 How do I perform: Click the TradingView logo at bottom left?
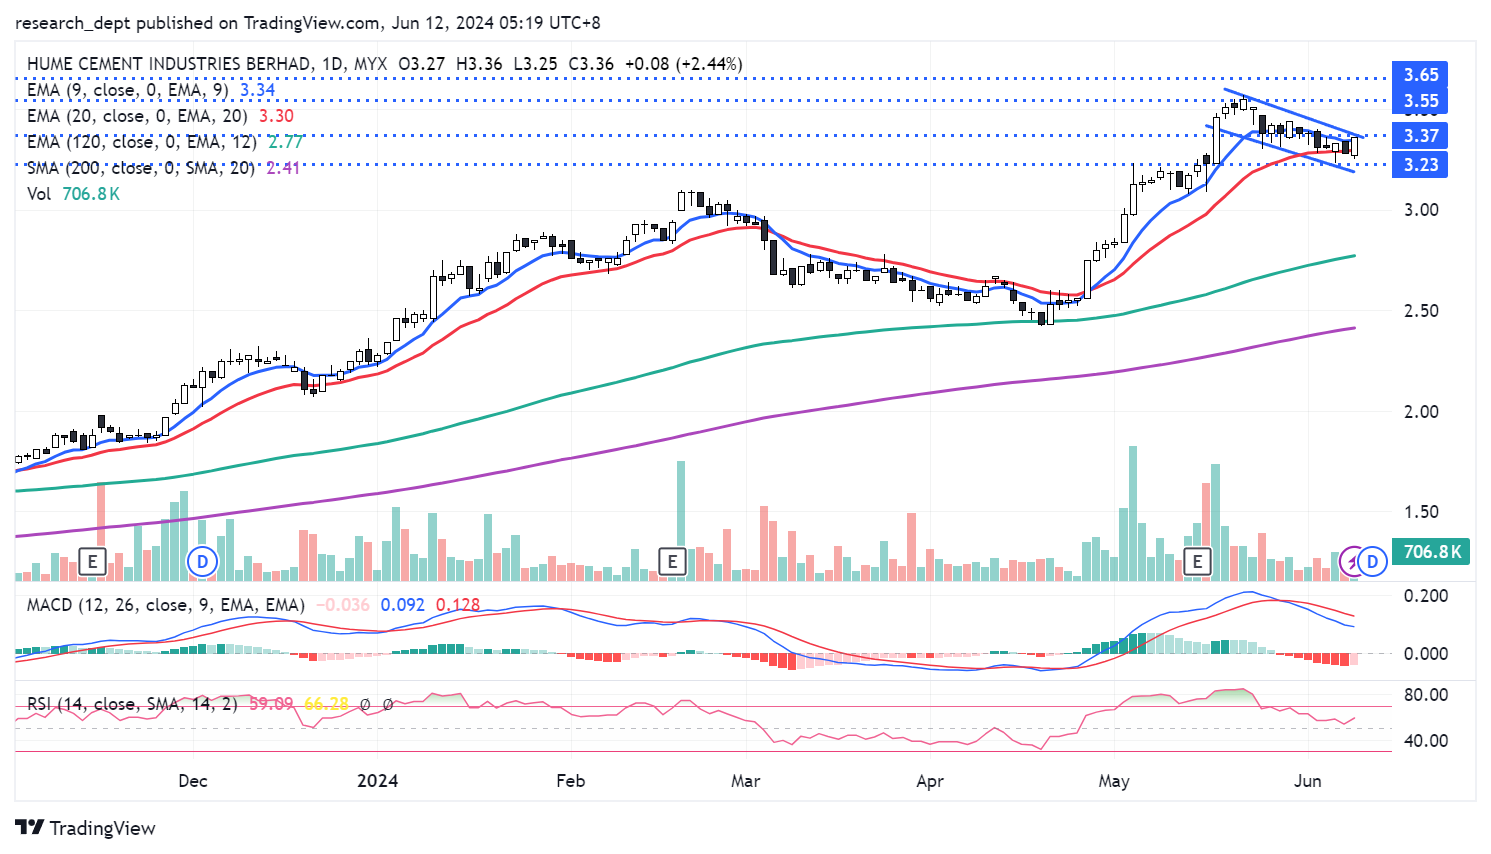click(86, 828)
